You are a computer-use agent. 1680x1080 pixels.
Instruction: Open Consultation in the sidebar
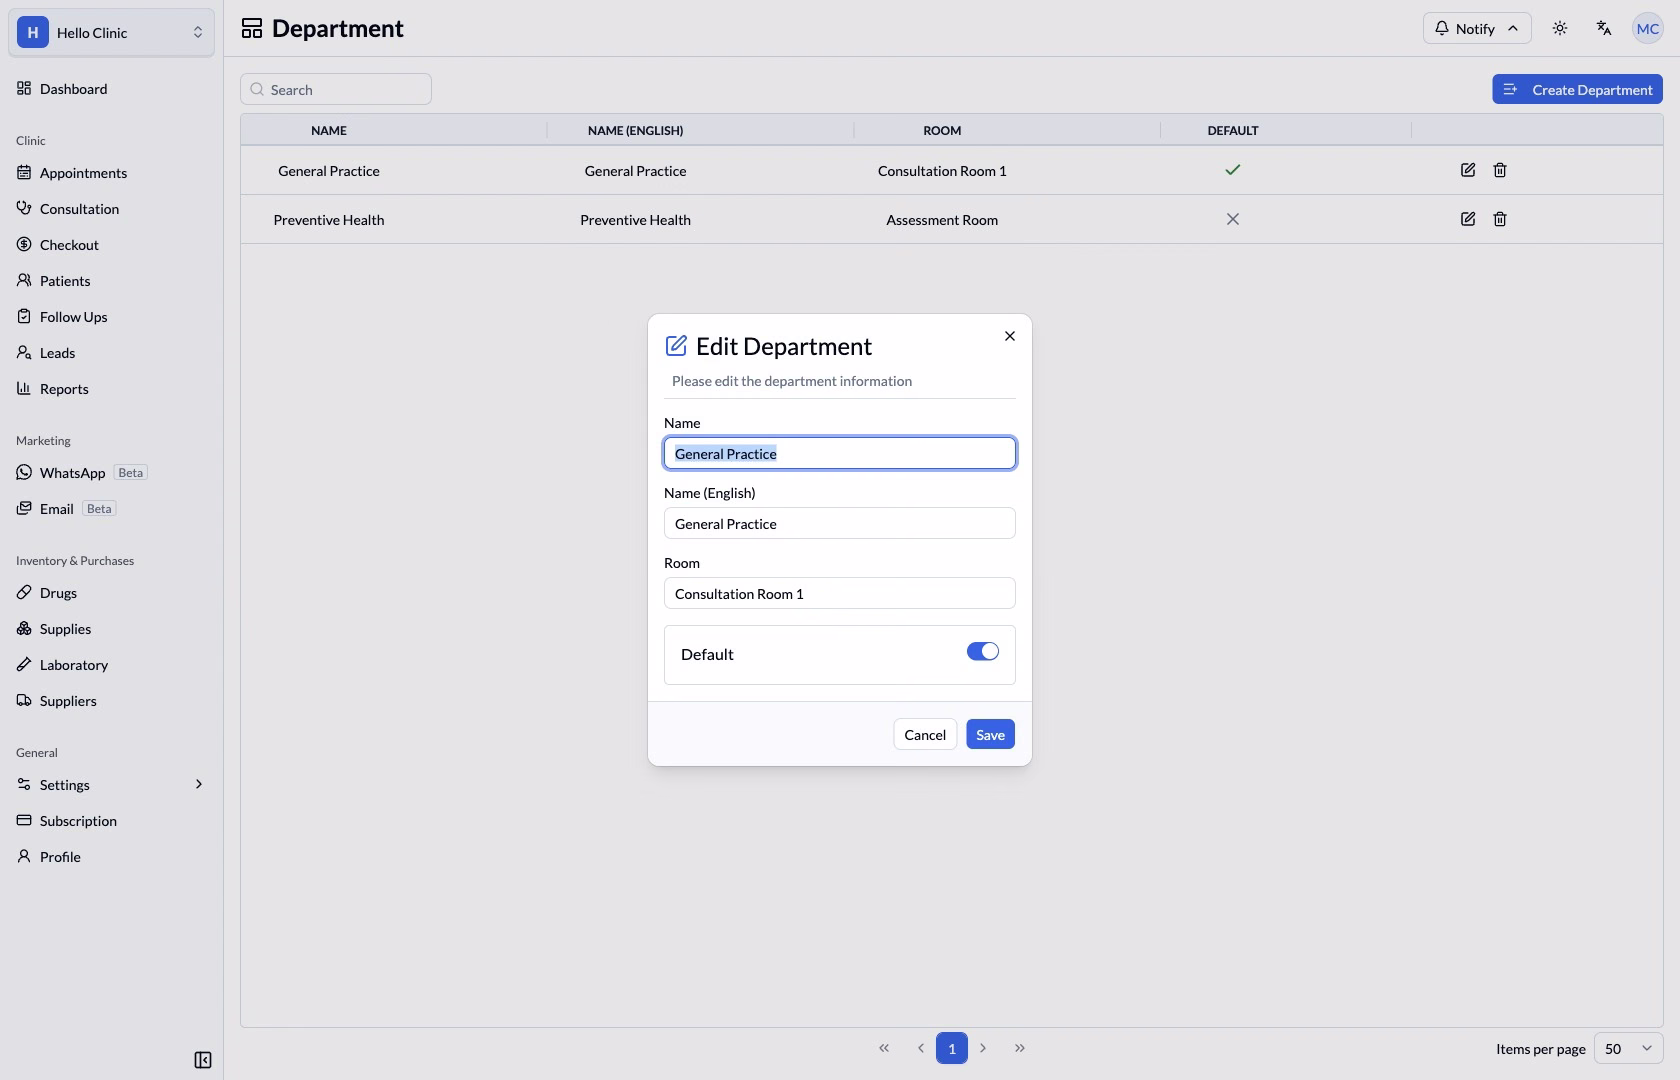(111, 209)
